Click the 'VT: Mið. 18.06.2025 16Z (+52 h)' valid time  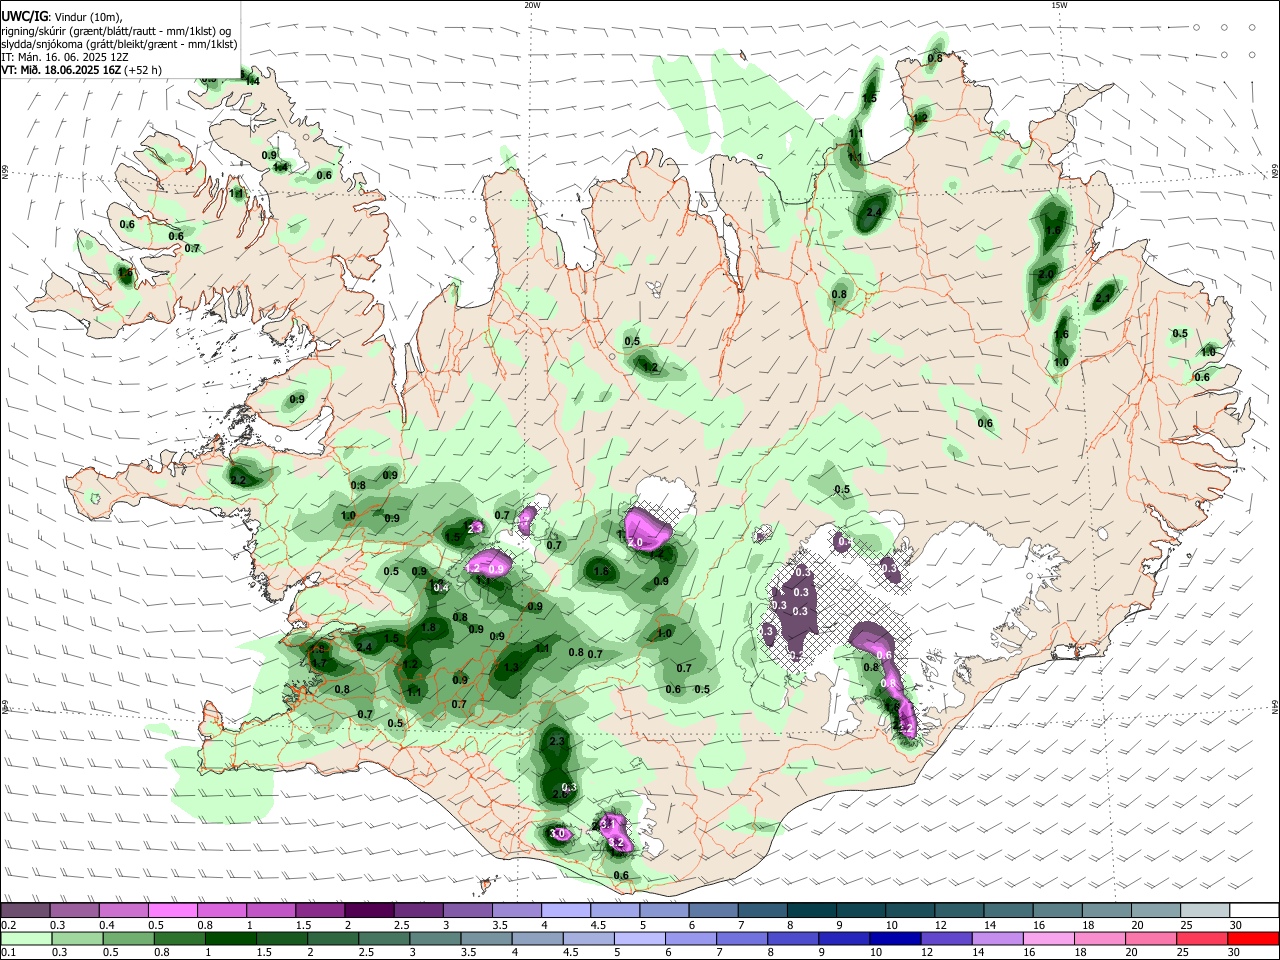point(81,70)
